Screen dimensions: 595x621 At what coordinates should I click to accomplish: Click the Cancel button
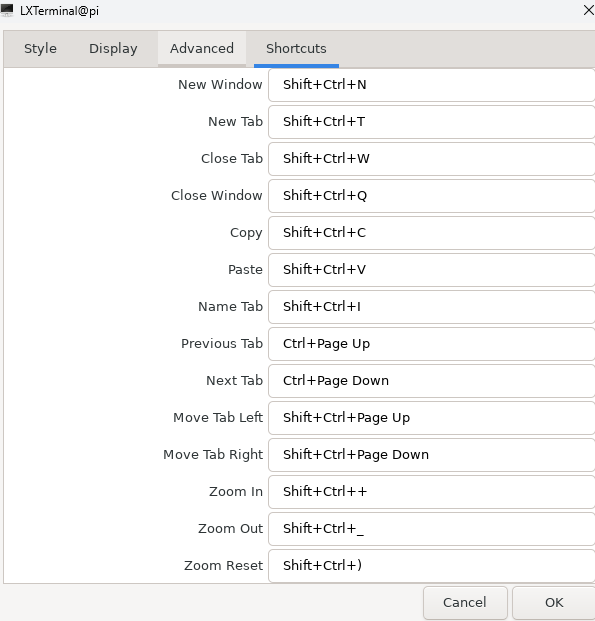(465, 602)
